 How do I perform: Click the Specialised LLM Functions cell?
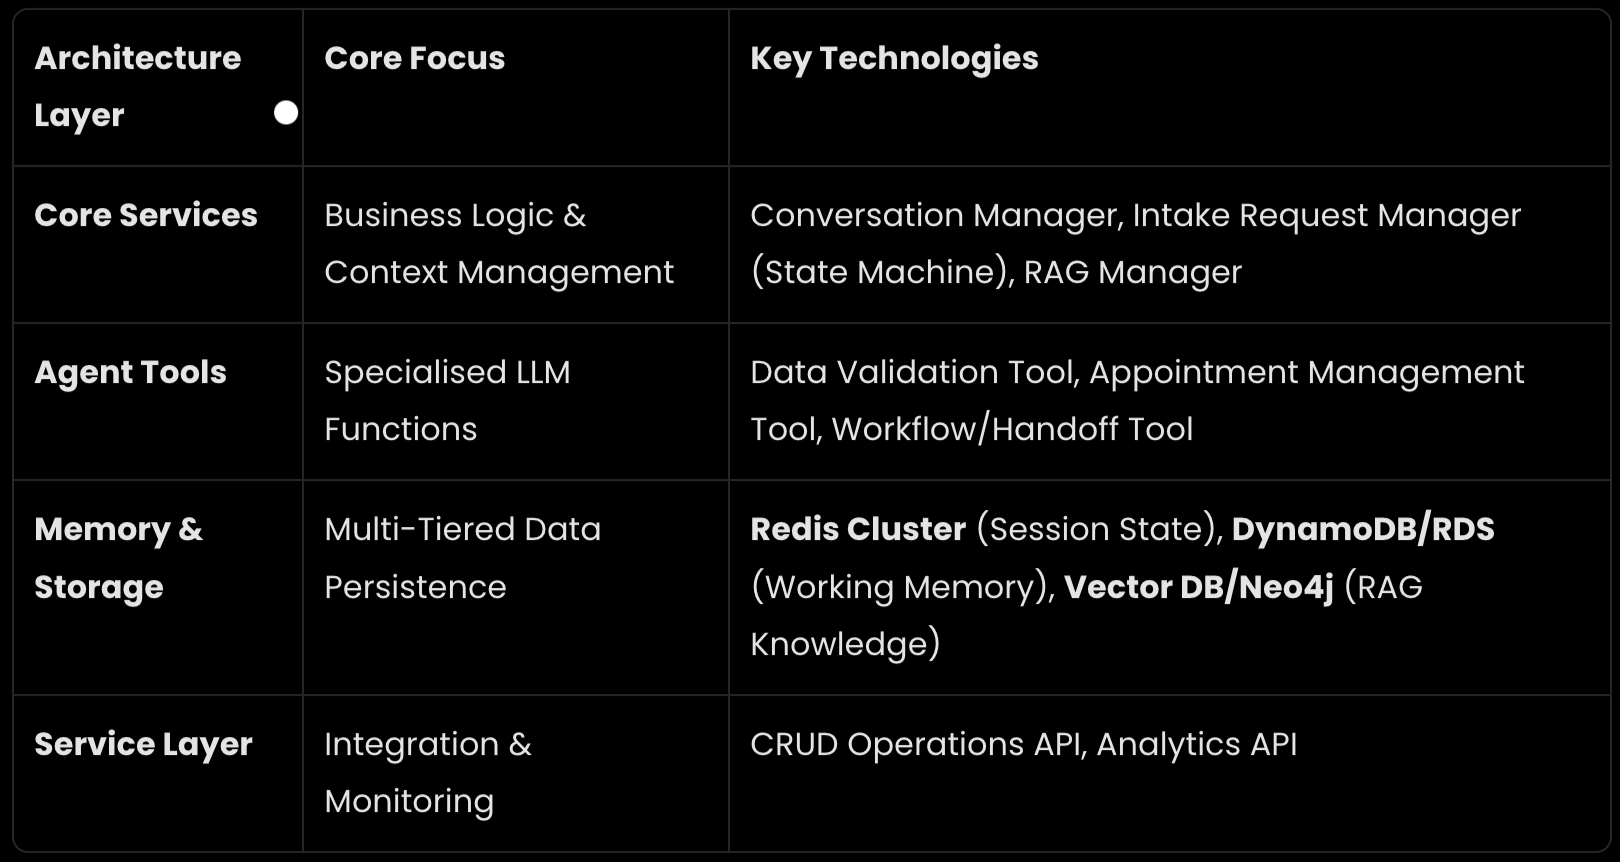[x=446, y=400]
